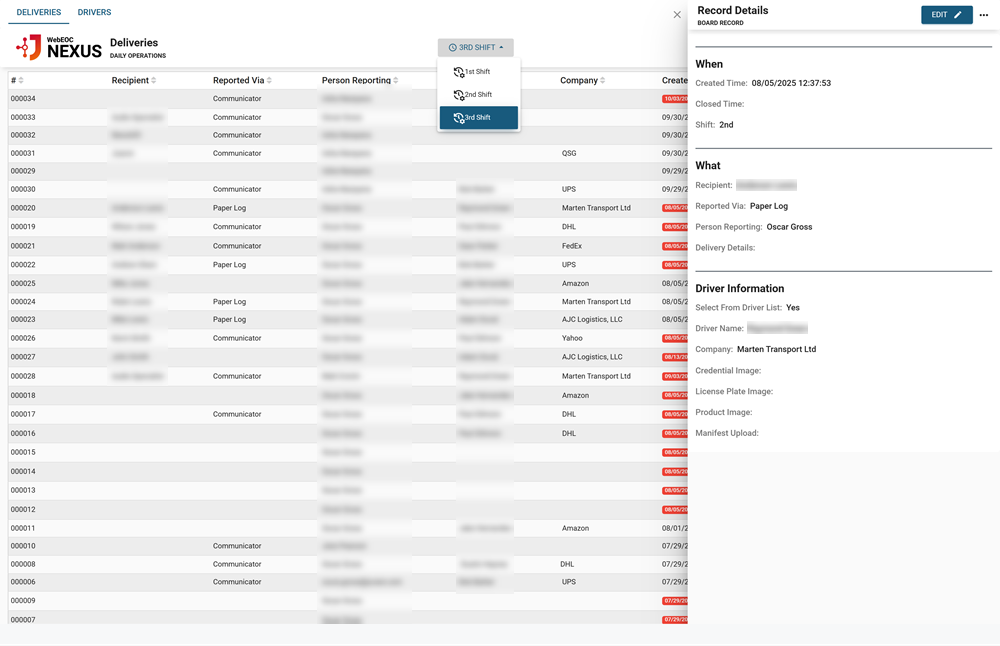Click the 2nd Shift rotation icon
The image size is (1000, 646).
[x=457, y=94]
